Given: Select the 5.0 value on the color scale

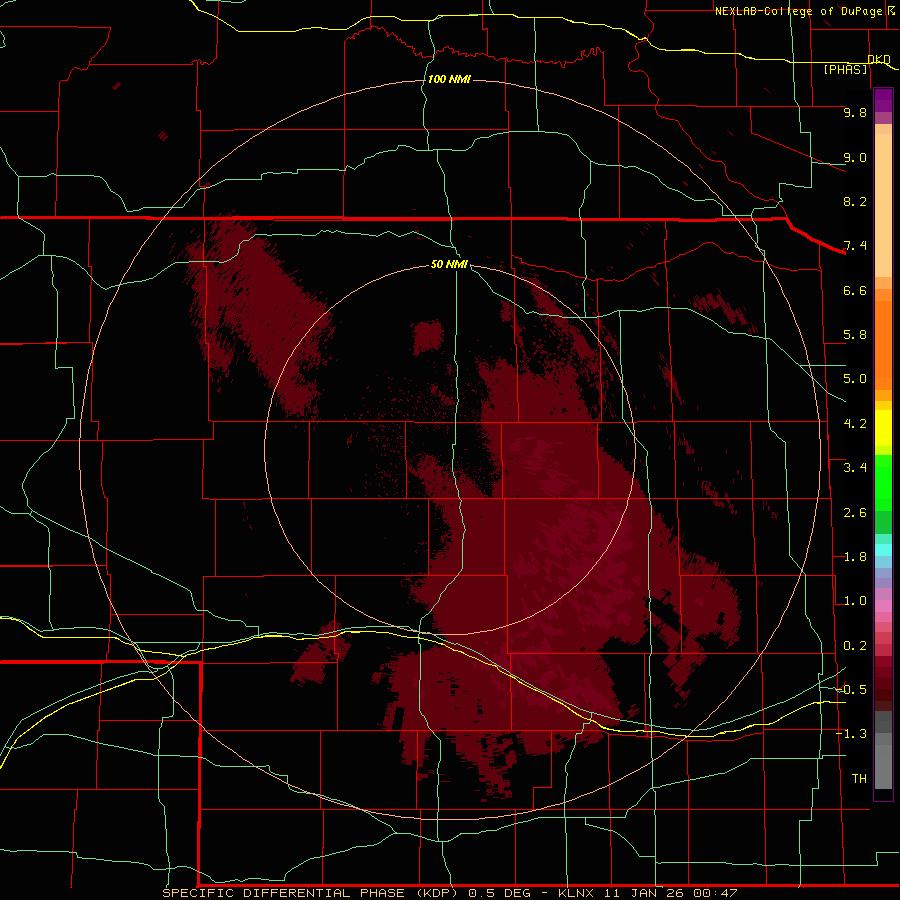Looking at the screenshot, I should 855,379.
